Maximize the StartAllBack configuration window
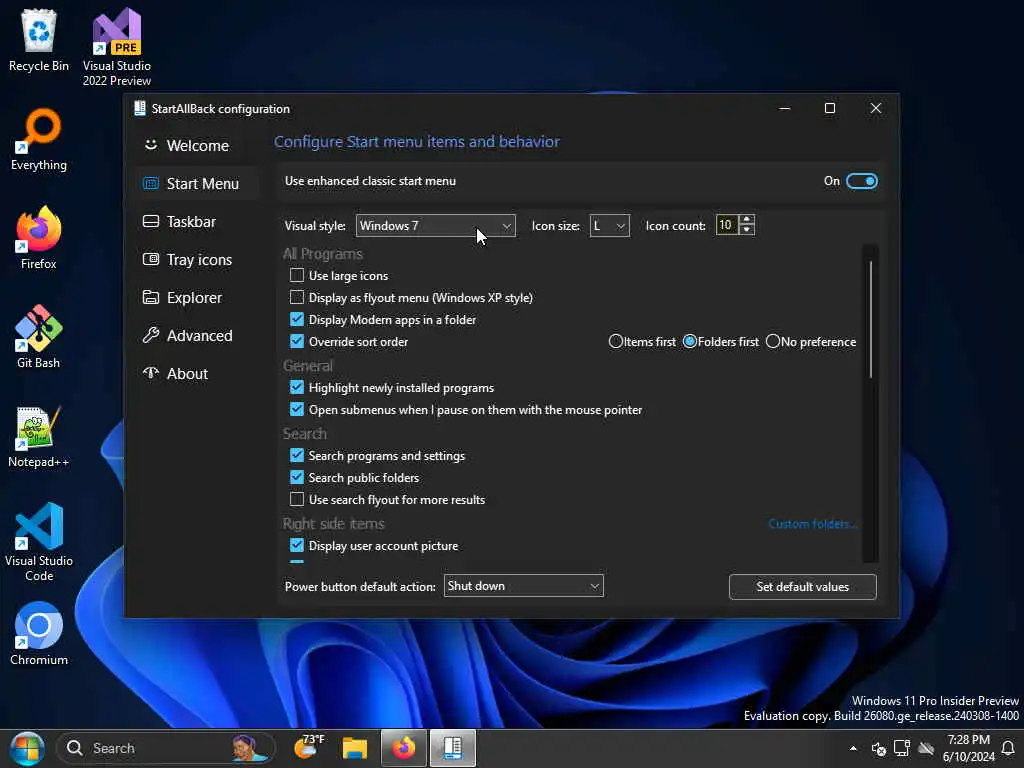Screen dimensions: 1024x768 pyautogui.click(x=830, y=108)
